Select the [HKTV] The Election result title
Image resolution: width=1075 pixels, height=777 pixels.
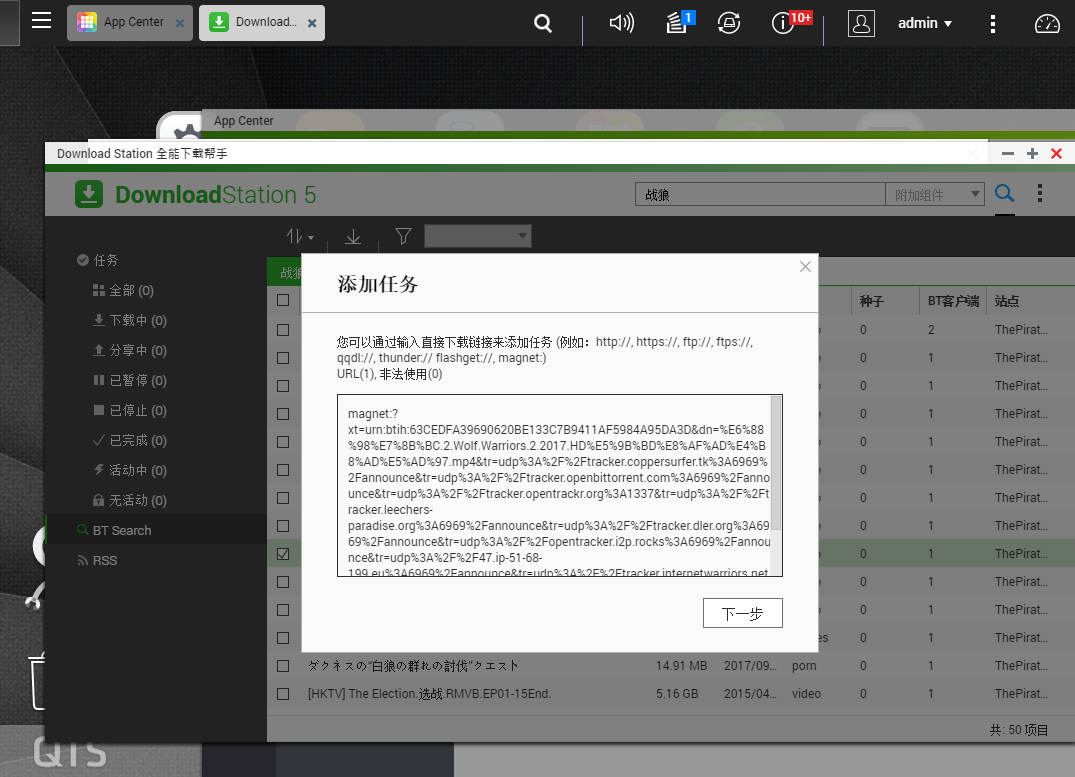(429, 694)
